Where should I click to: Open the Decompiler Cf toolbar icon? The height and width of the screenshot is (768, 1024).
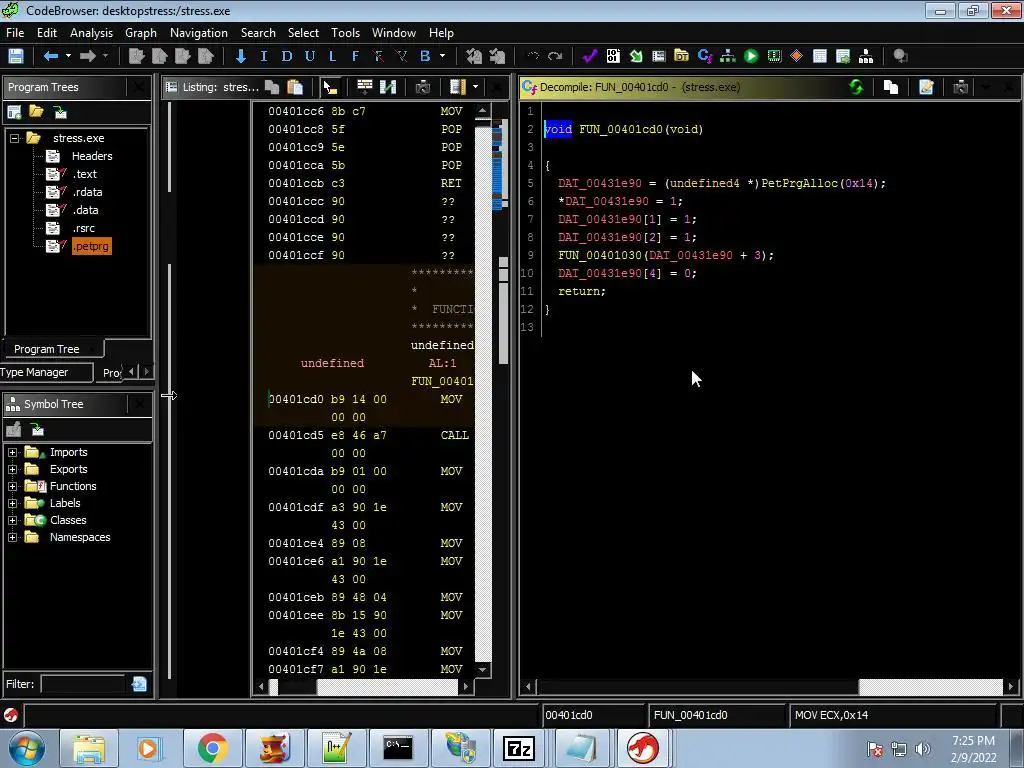pyautogui.click(x=705, y=56)
